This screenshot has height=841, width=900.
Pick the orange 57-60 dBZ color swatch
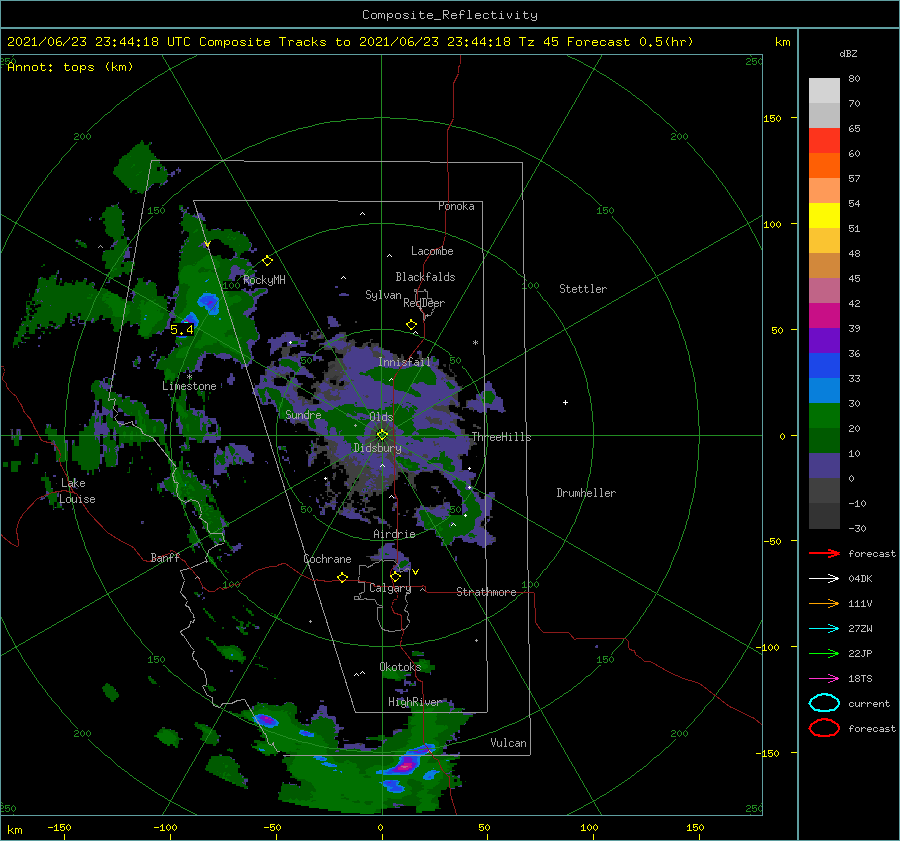coord(824,165)
